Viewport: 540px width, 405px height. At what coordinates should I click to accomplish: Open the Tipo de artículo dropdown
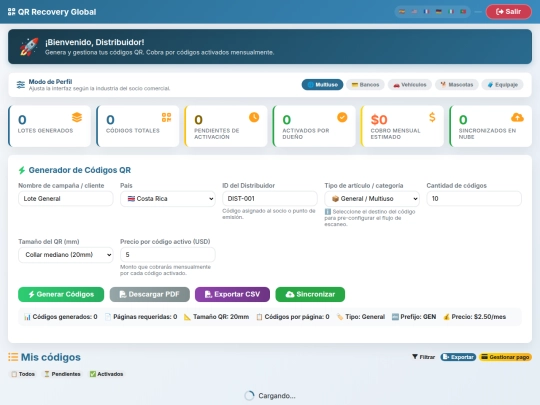[x=372, y=199]
